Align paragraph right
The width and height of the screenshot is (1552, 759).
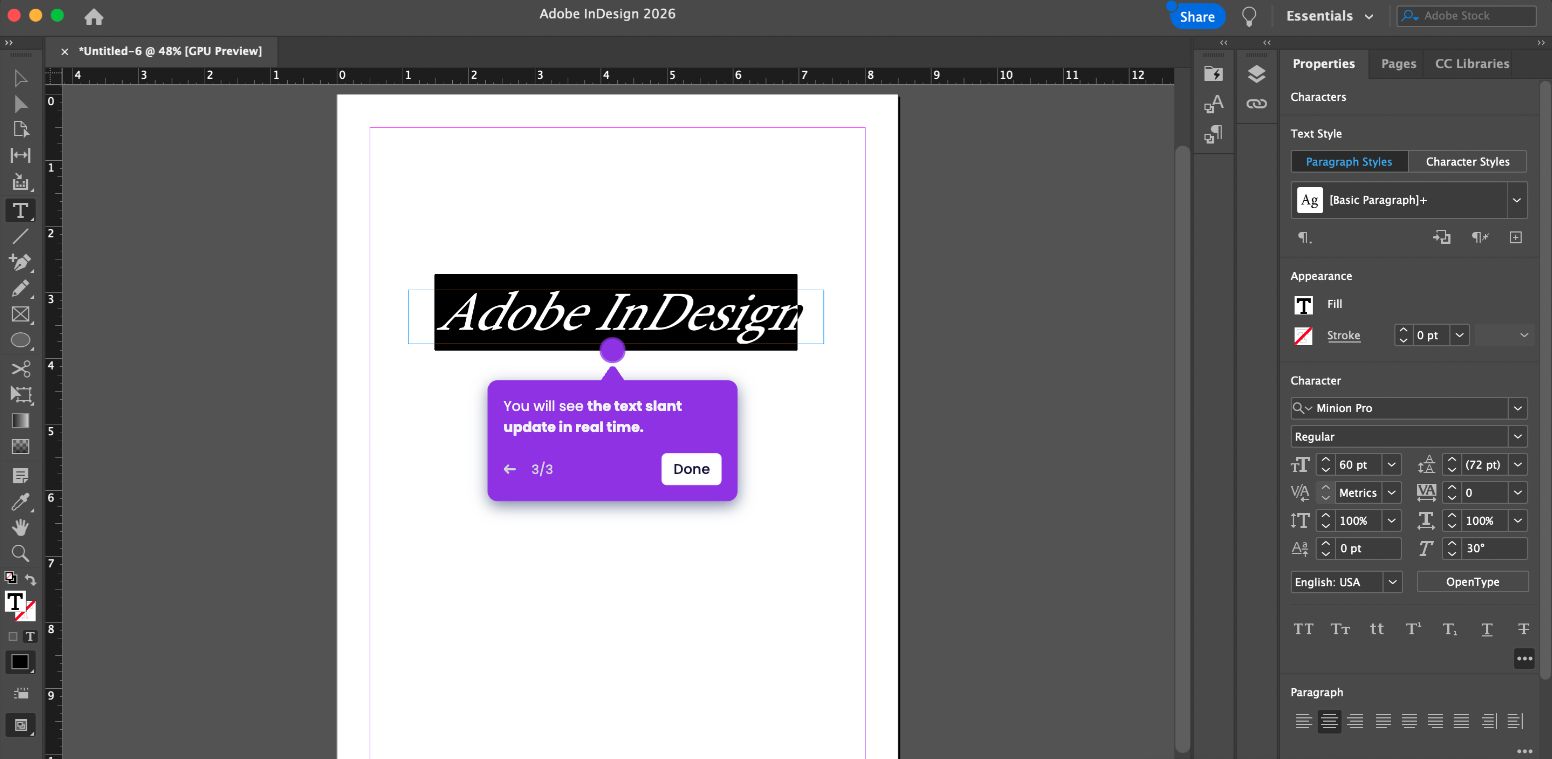[x=1355, y=721]
